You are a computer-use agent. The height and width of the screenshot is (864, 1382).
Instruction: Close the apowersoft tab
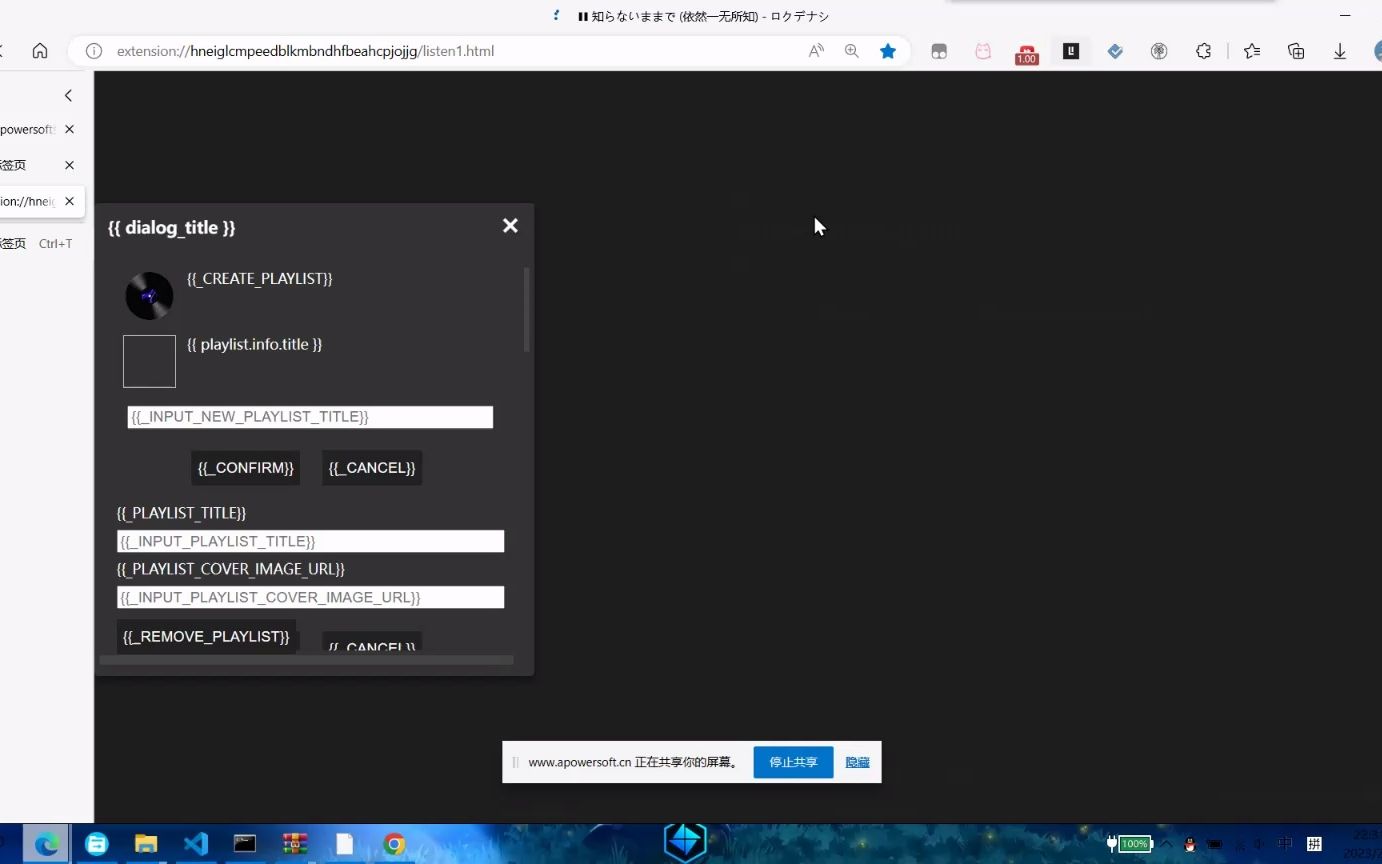tap(69, 129)
